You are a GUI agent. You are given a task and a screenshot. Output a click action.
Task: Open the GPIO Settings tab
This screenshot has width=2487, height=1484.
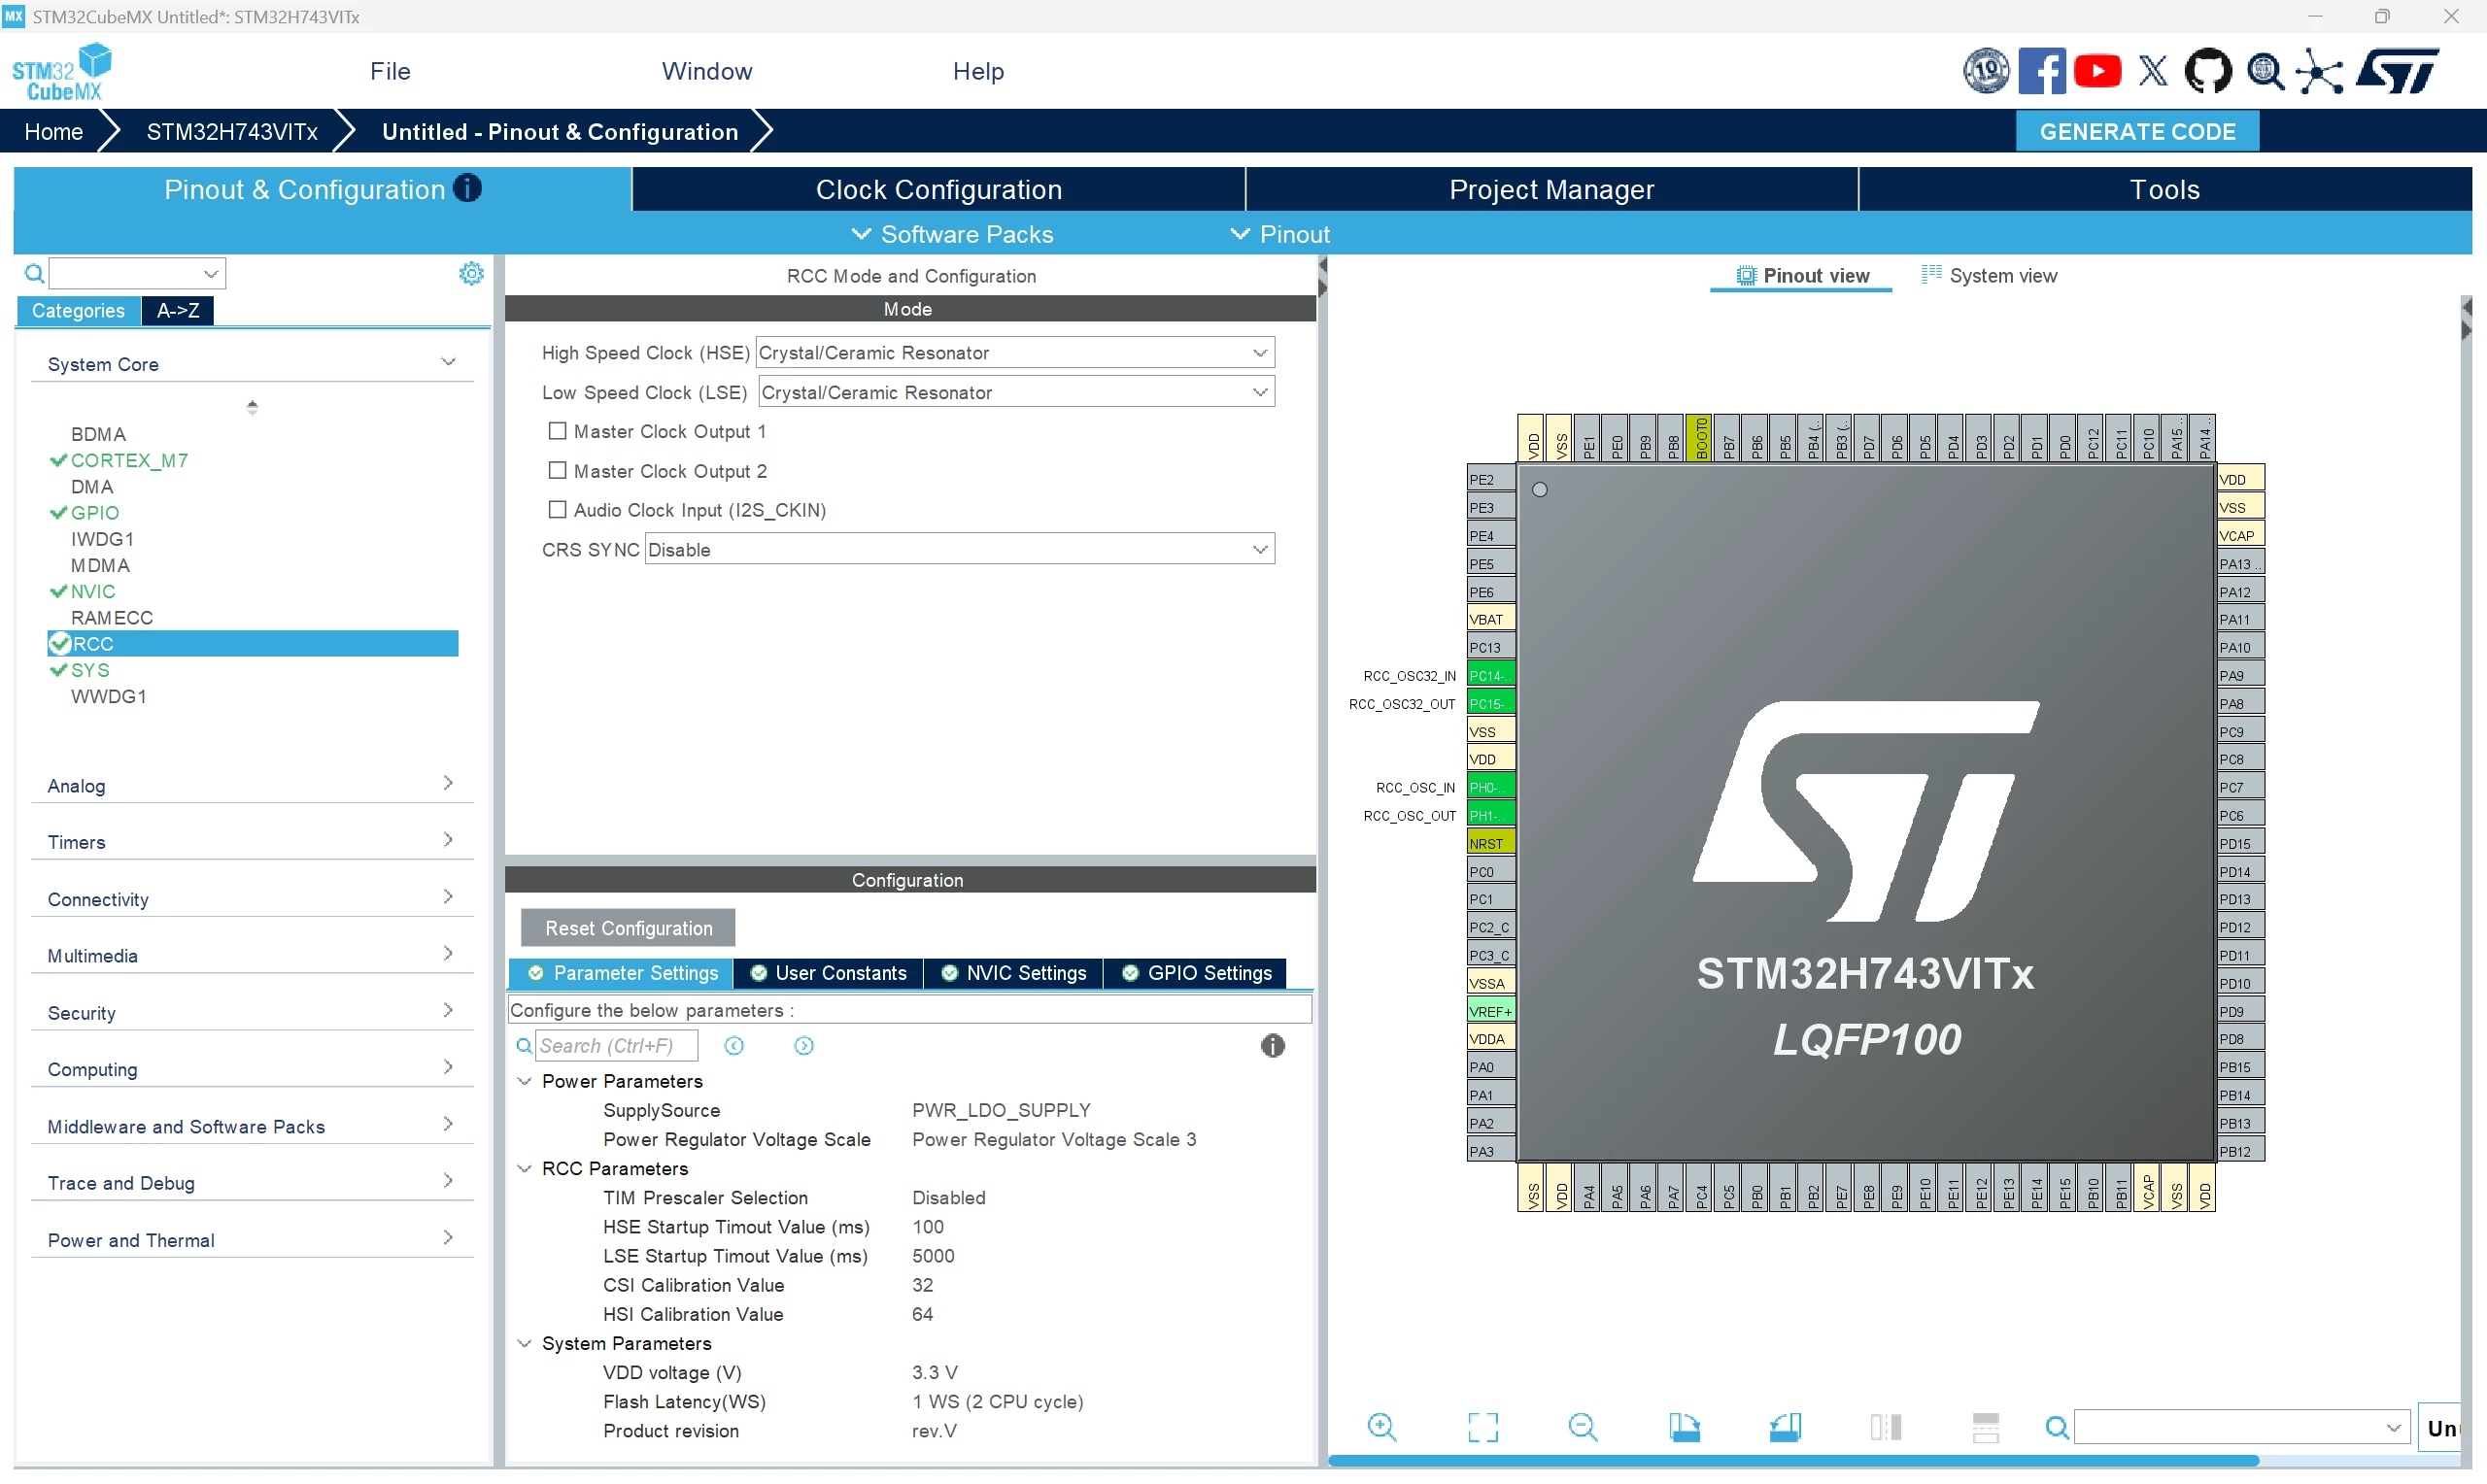(x=1196, y=973)
